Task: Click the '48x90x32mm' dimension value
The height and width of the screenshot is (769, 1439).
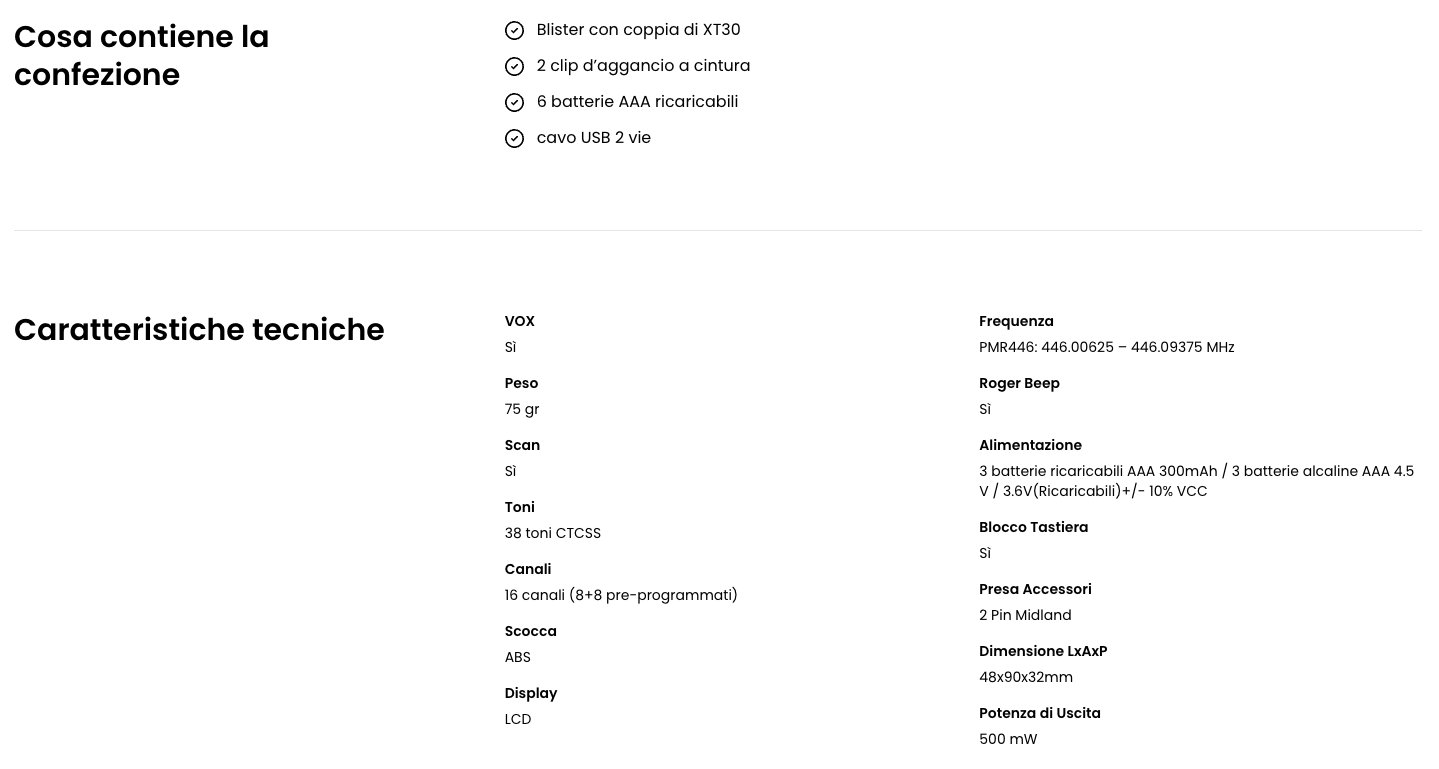Action: coord(1026,677)
